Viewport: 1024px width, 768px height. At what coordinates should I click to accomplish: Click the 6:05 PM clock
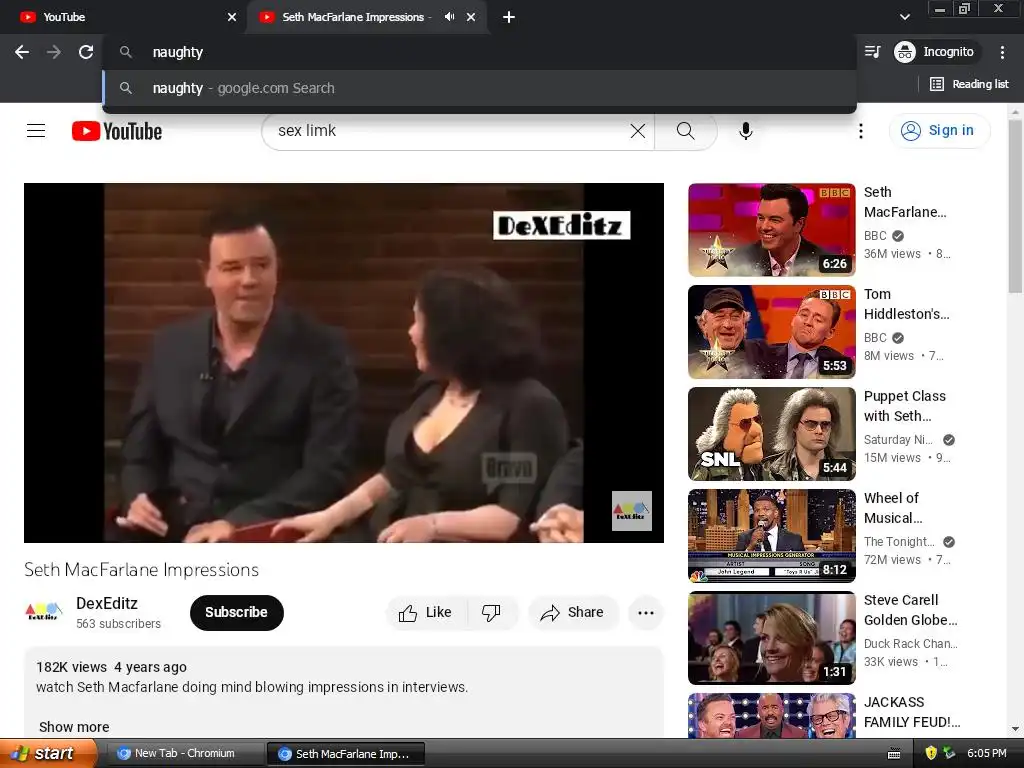click(x=987, y=754)
